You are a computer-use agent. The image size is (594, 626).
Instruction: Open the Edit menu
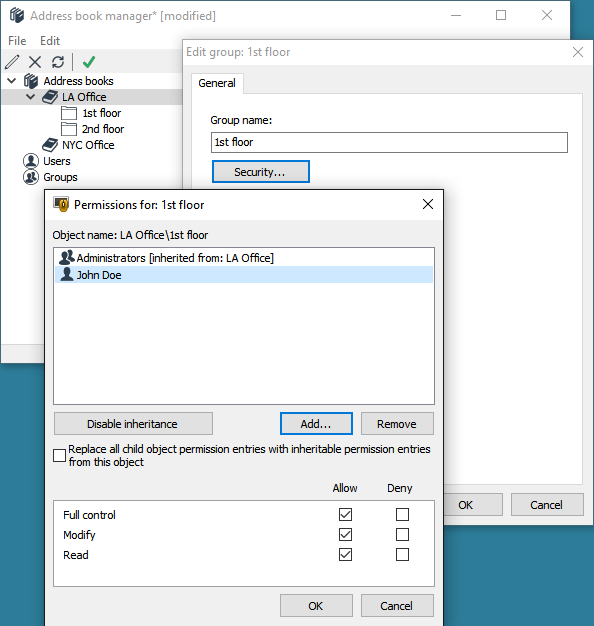pyautogui.click(x=50, y=41)
